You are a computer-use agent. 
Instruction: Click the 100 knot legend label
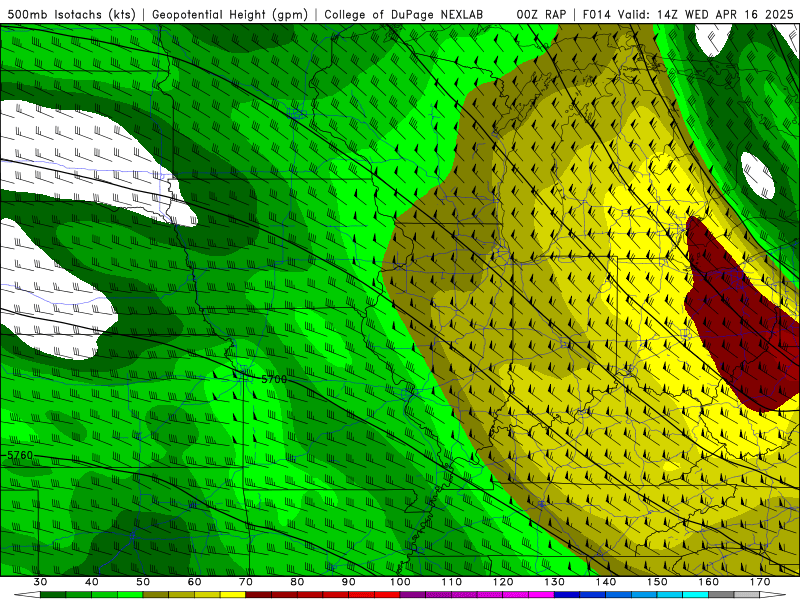pyautogui.click(x=401, y=582)
